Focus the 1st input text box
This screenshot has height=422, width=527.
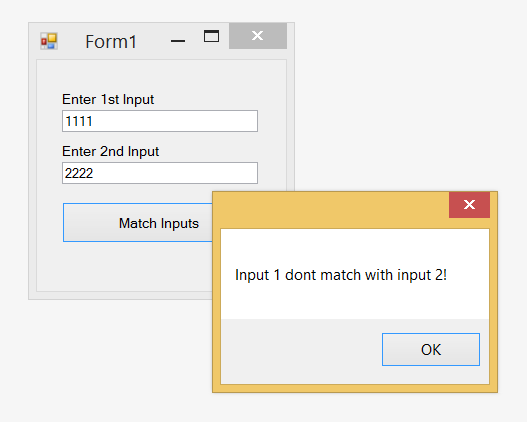[x=160, y=121]
